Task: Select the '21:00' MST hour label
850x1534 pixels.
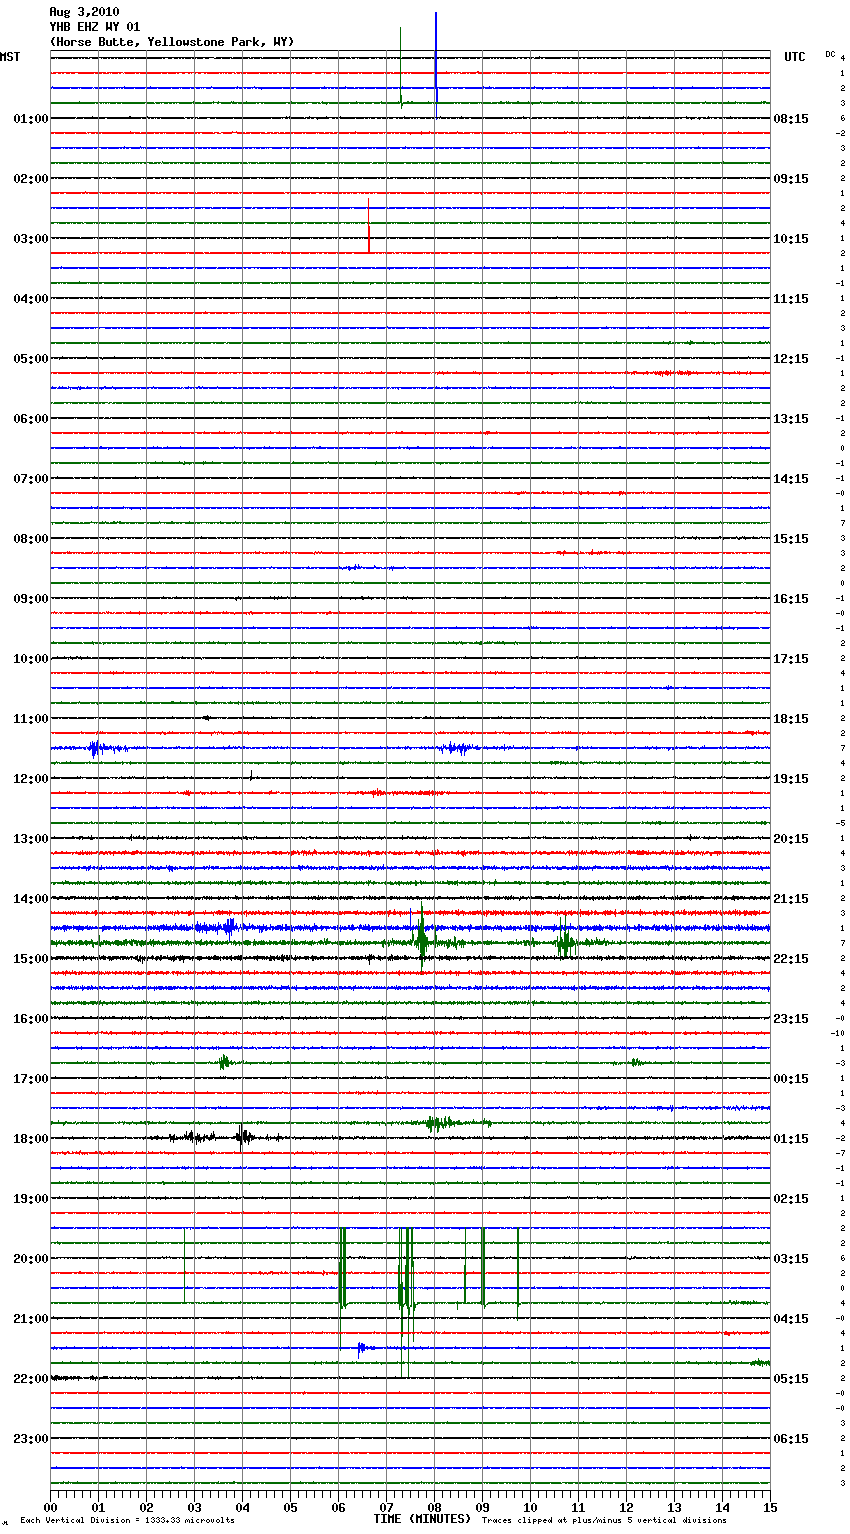Action: pos(30,1319)
